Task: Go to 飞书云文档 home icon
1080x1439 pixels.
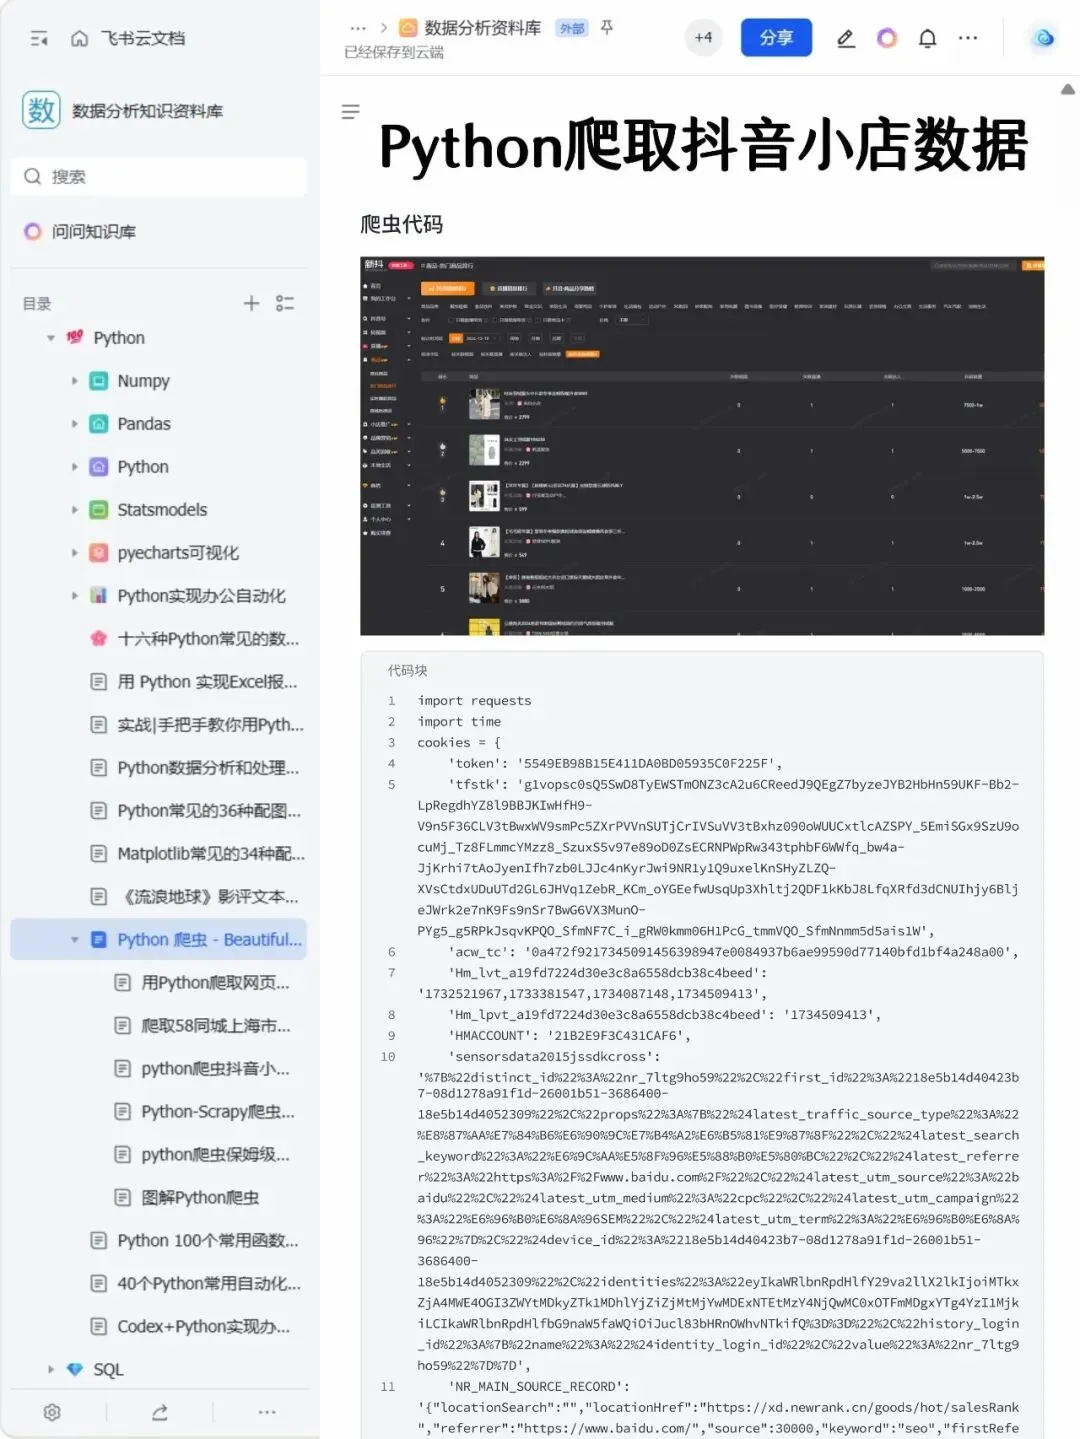Action: pos(79,39)
